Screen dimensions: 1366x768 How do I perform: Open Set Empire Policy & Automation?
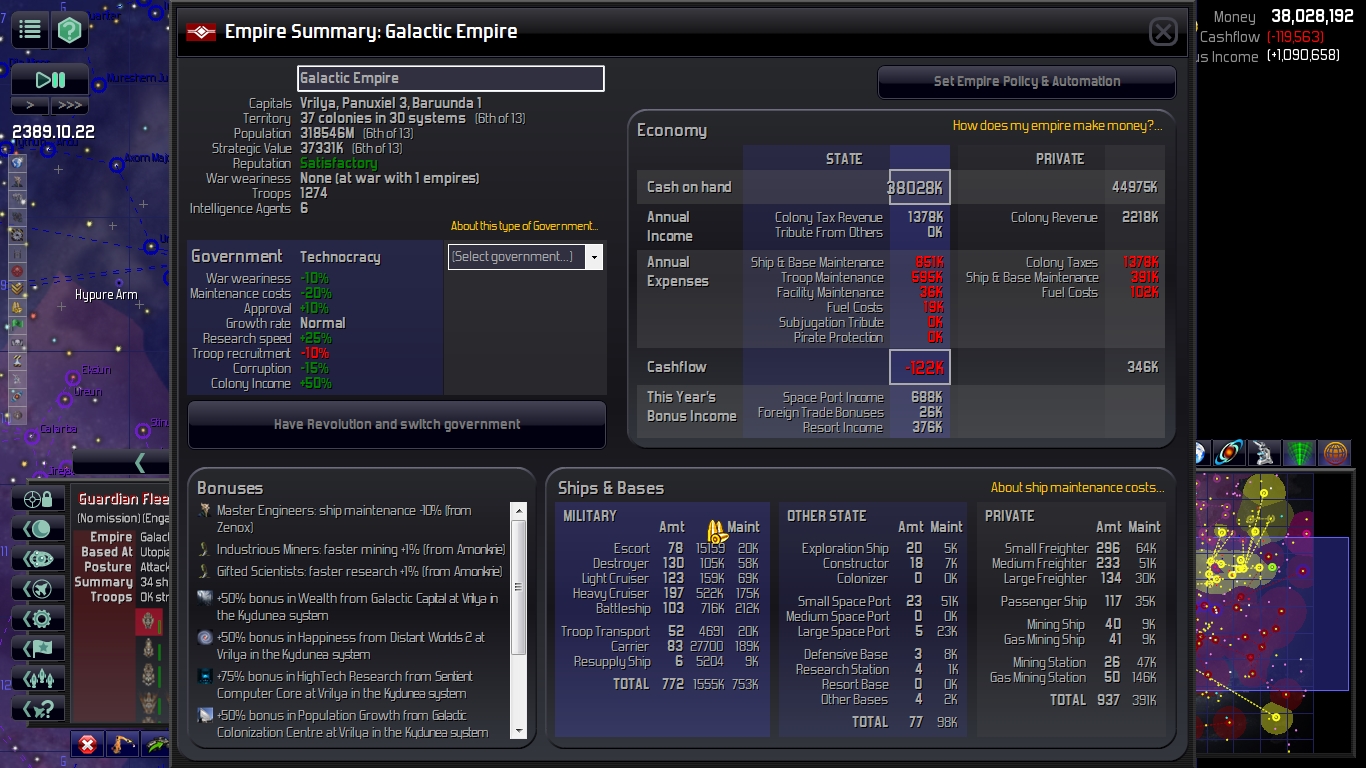pyautogui.click(x=1027, y=82)
